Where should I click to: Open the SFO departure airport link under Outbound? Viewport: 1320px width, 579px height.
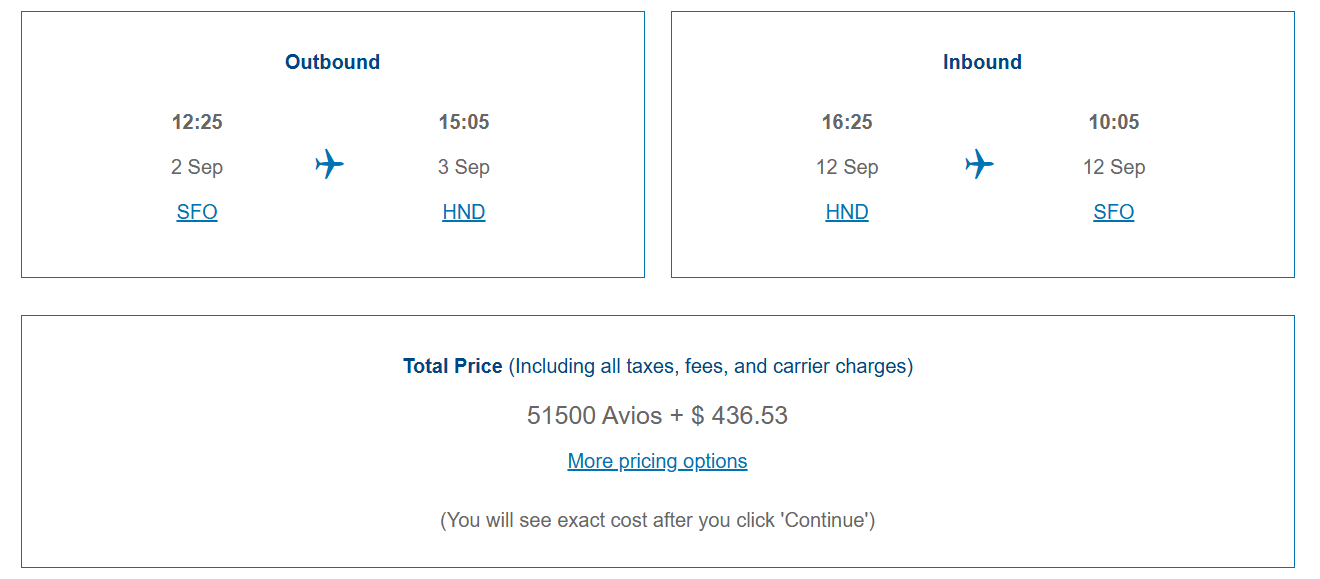coord(197,212)
